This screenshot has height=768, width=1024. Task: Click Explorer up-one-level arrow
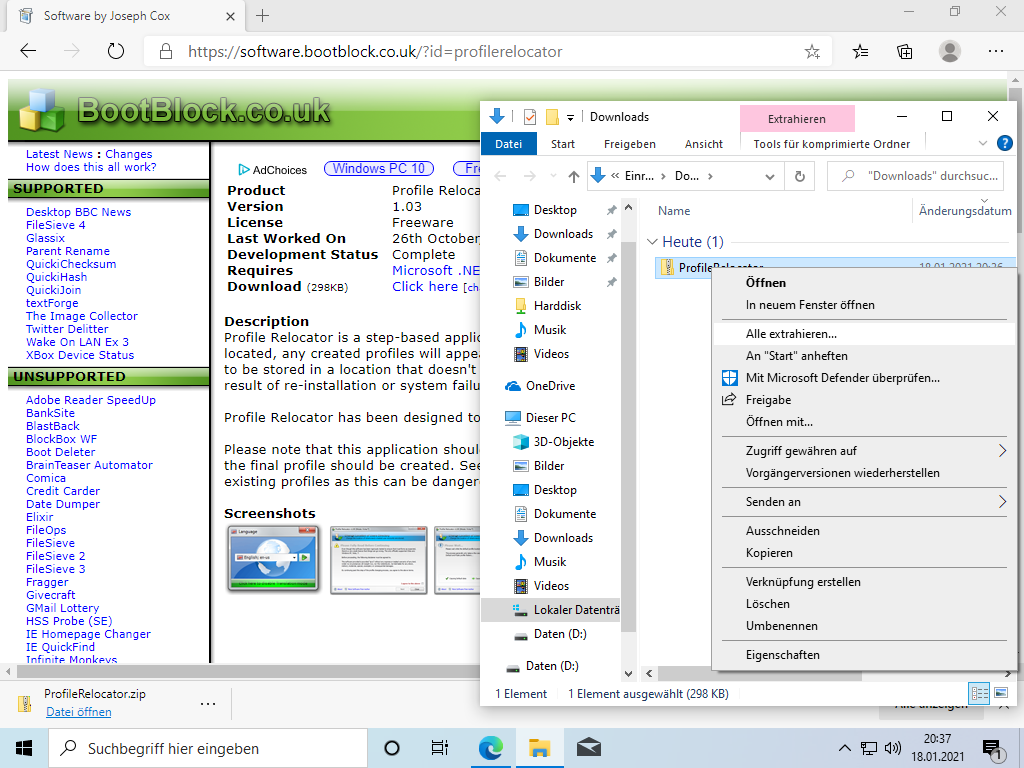(573, 176)
